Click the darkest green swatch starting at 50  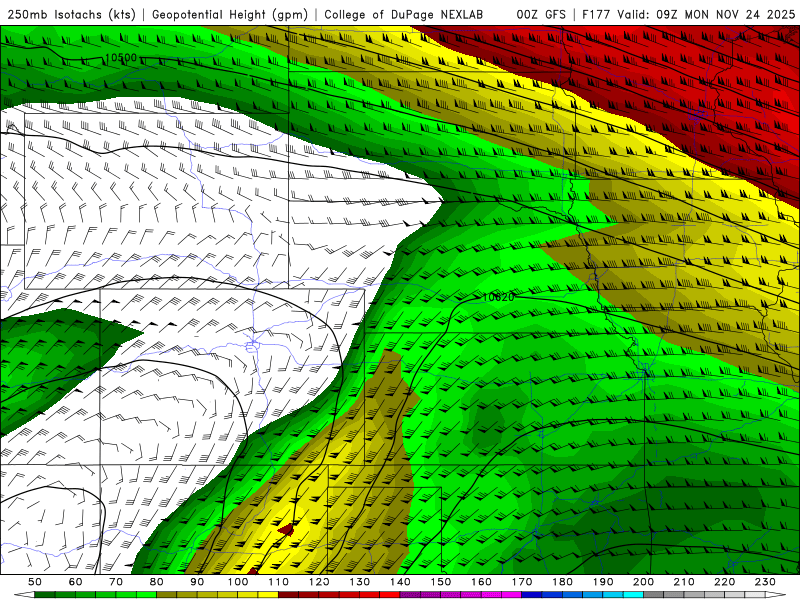[45, 595]
